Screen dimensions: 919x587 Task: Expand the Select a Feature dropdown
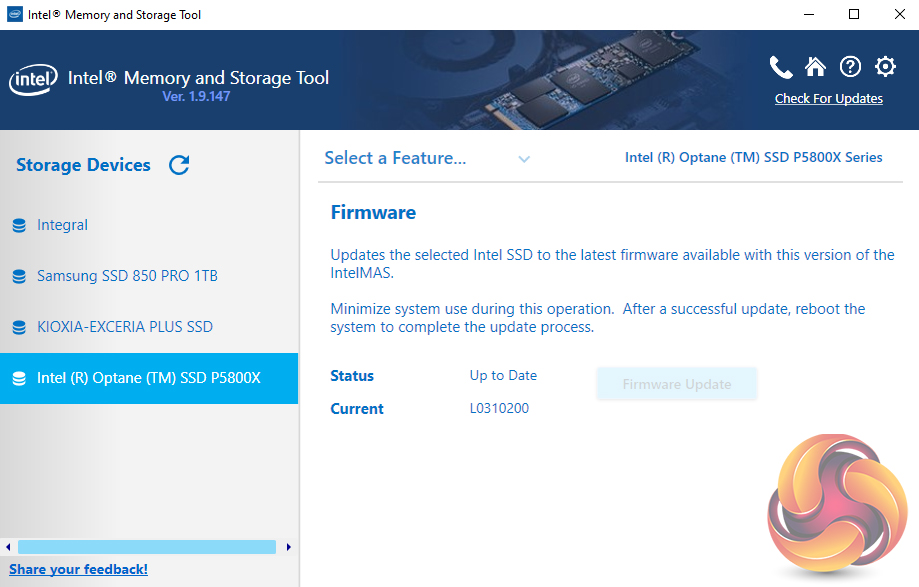pyautogui.click(x=427, y=158)
